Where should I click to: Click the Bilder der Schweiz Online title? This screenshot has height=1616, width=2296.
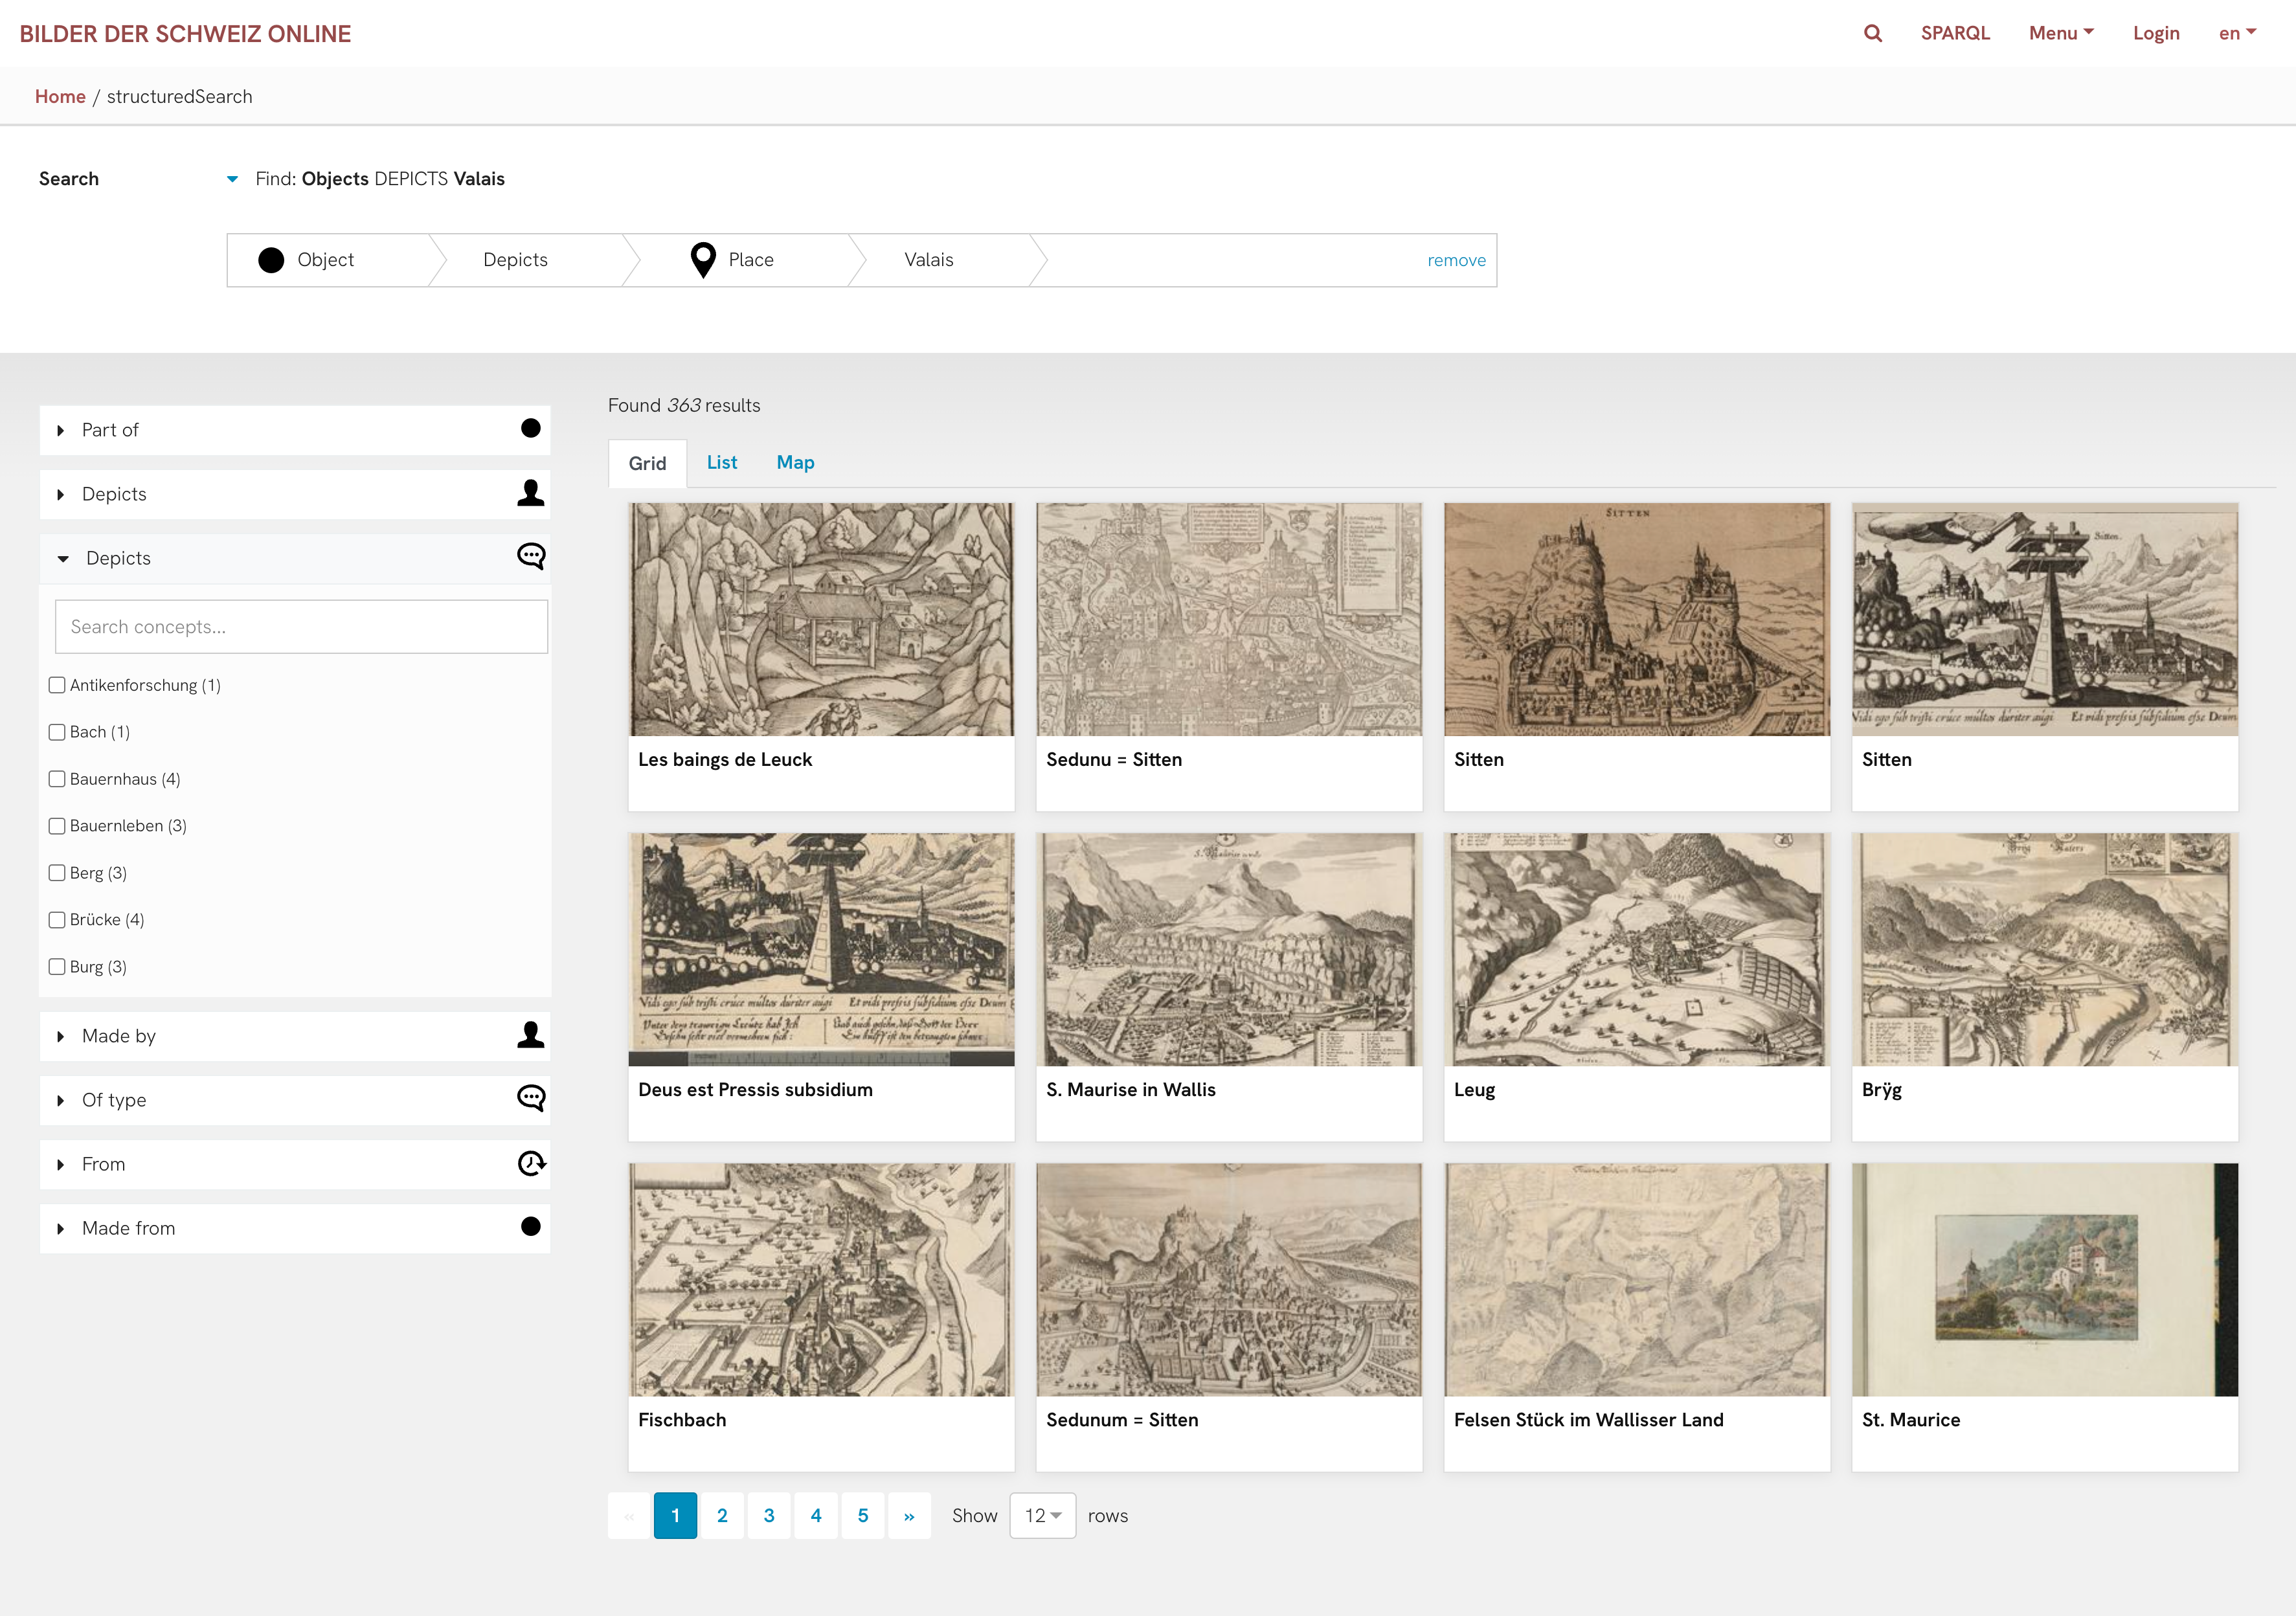click(185, 34)
